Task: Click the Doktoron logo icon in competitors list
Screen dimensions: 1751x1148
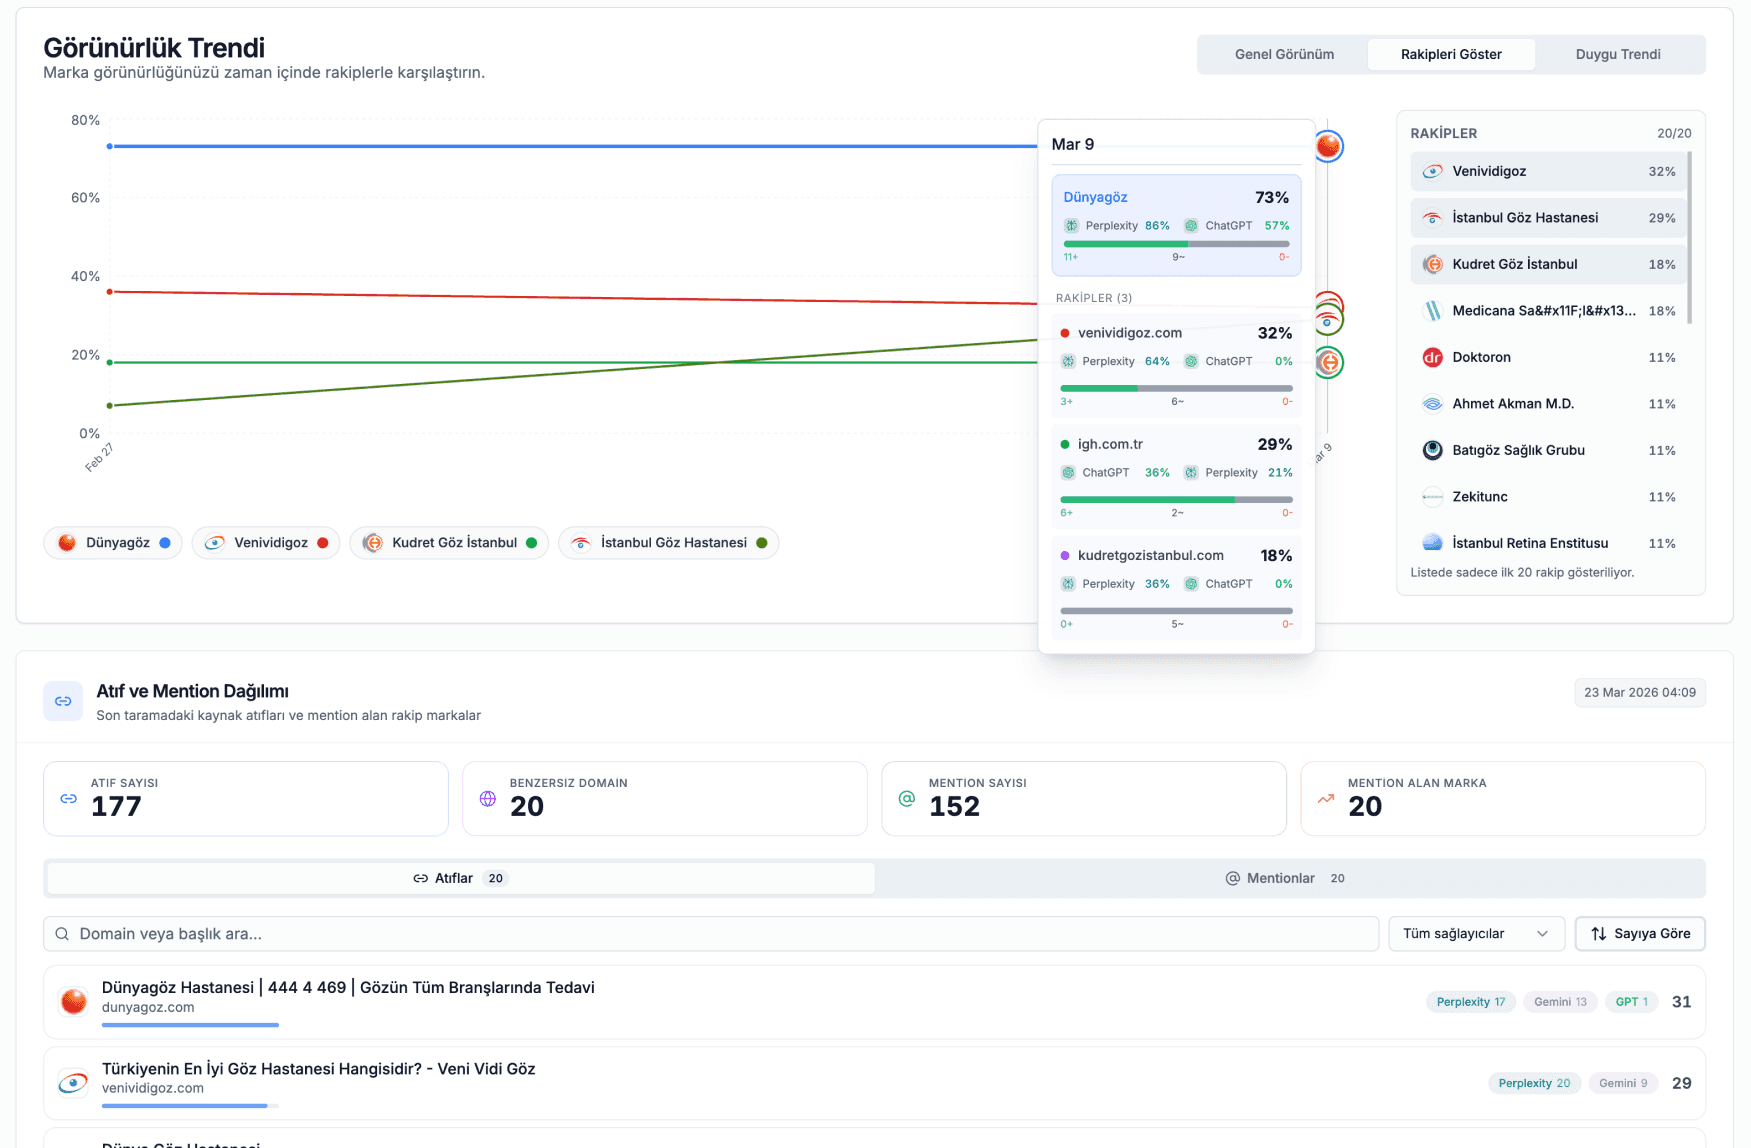Action: [x=1432, y=357]
